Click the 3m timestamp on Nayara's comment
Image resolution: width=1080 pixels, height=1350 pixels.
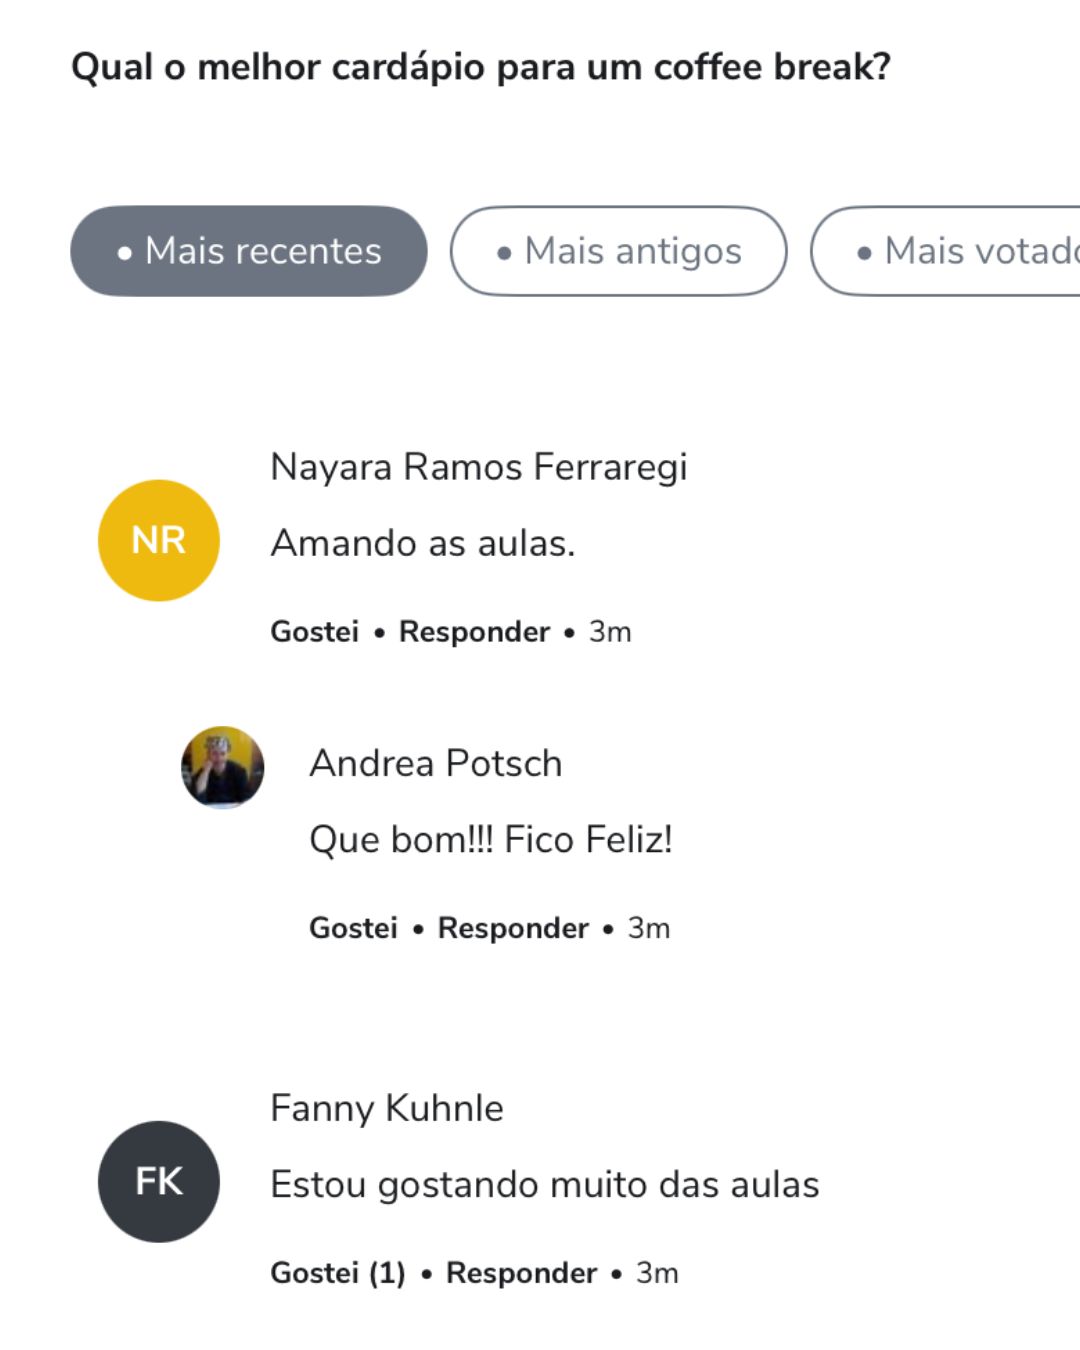point(610,632)
